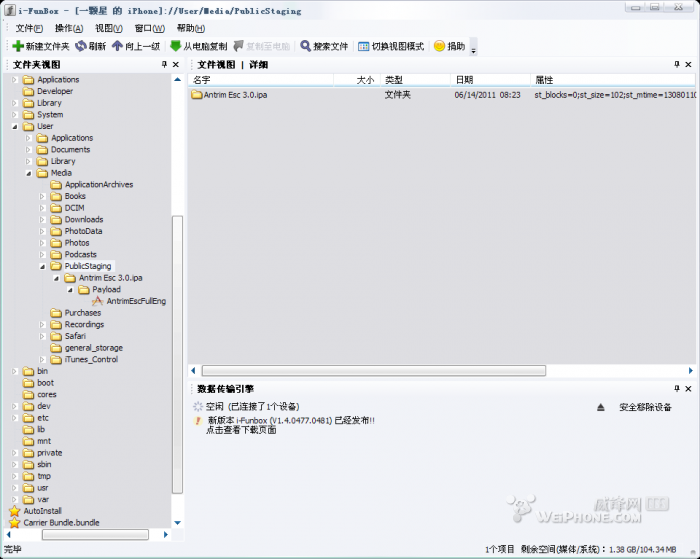
Task: Select the Downloads folder in tree
Action: pos(84,220)
